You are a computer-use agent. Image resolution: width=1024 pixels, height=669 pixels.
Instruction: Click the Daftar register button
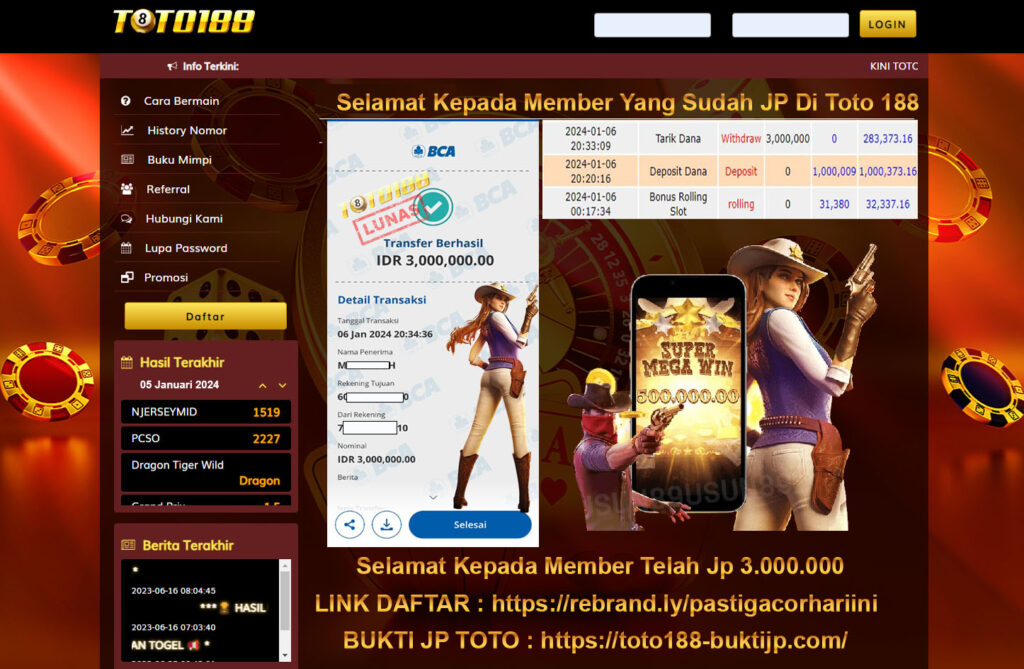tap(205, 316)
